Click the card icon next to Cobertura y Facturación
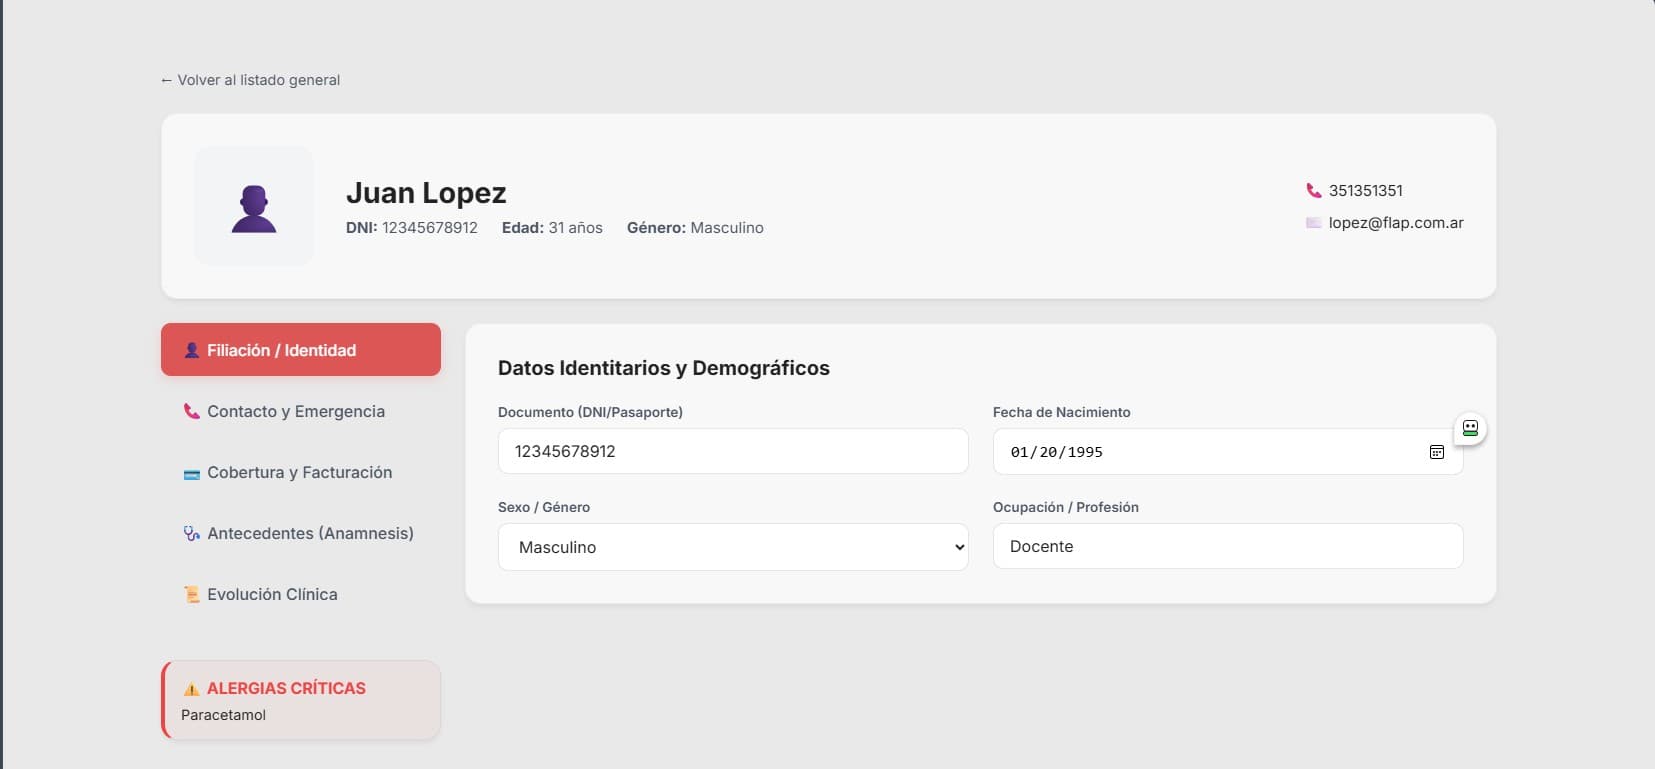The image size is (1655, 769). point(191,474)
